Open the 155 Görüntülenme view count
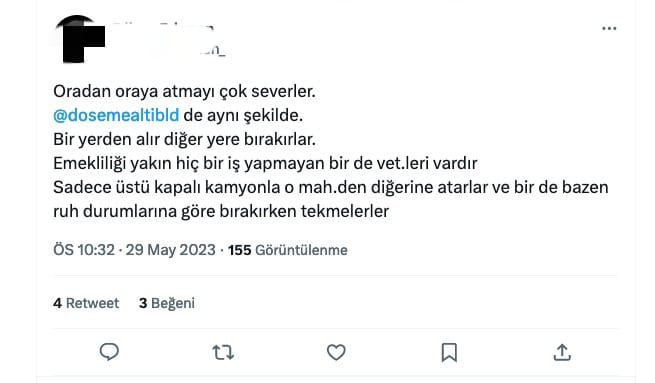This screenshot has height=383, width=655. [287, 250]
